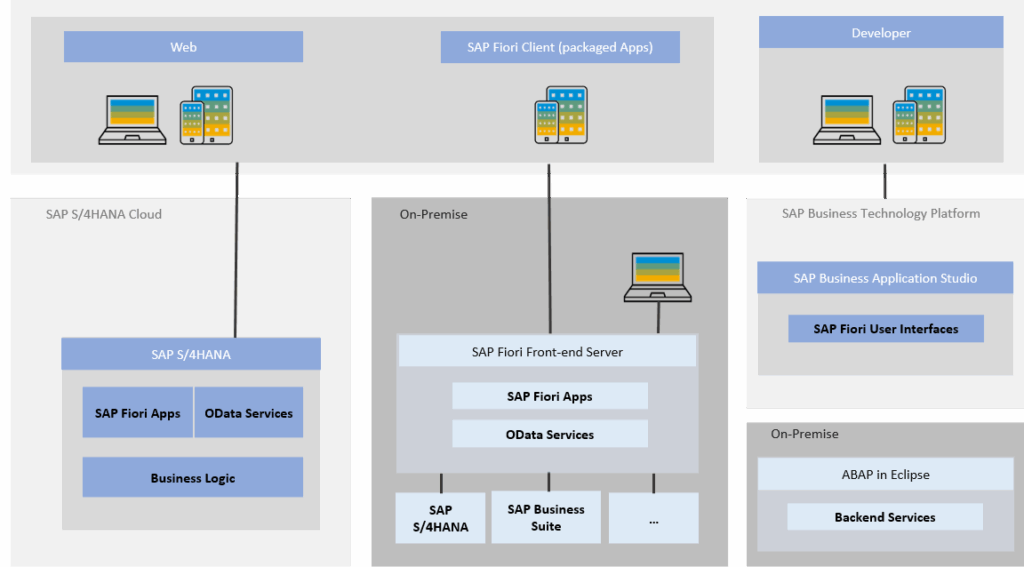The width and height of the screenshot is (1024, 567).
Task: Click the laptop icon under Developer
Action: point(847,120)
